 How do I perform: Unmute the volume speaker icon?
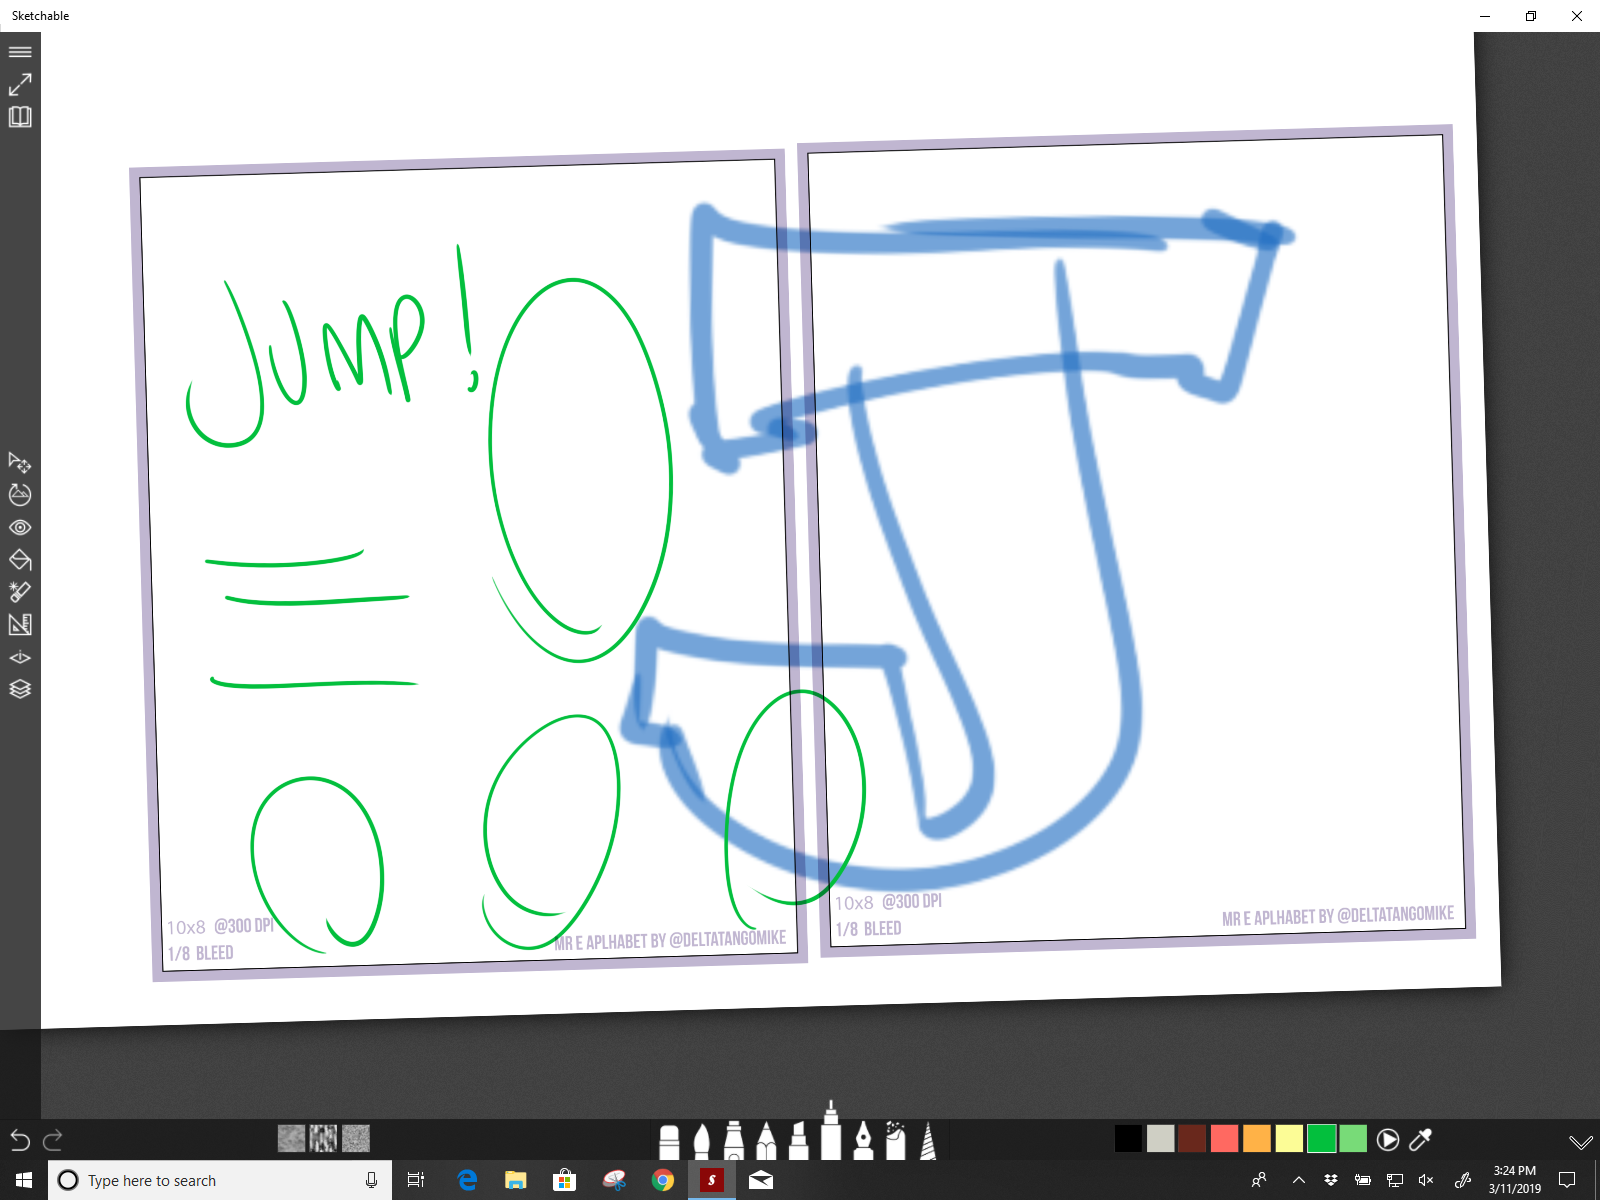[x=1426, y=1180]
